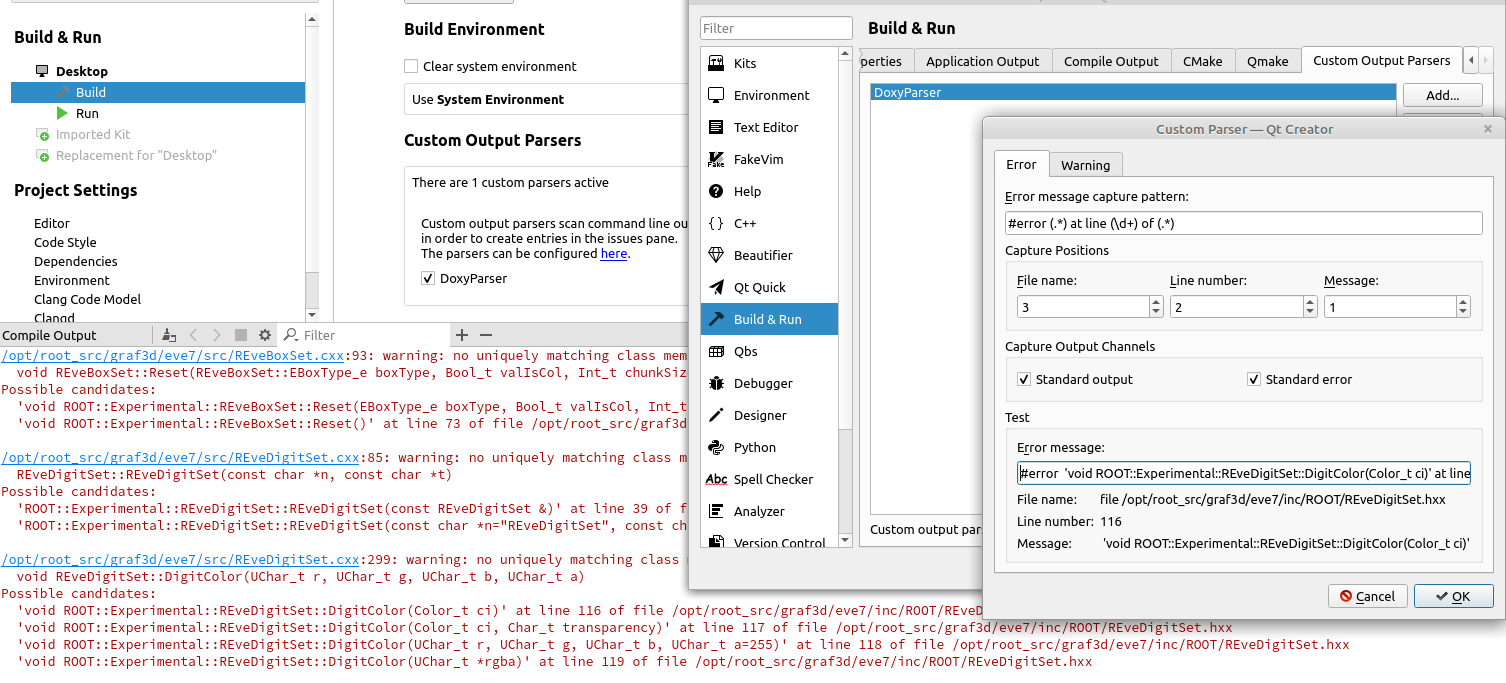Focus the options Filter search field
The image size is (1506, 683).
click(776, 28)
